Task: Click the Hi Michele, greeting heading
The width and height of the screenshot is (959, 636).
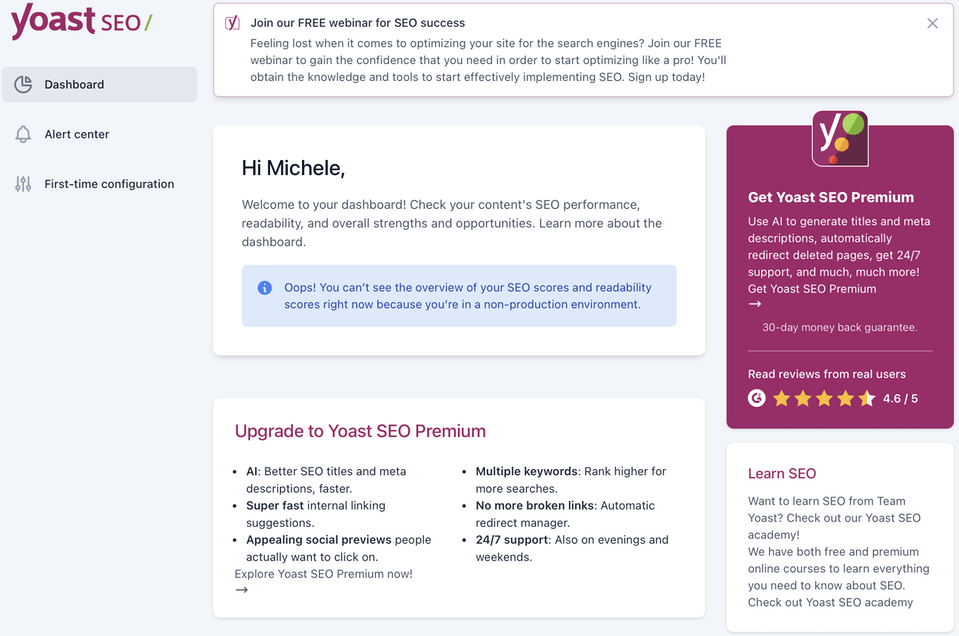Action: (x=294, y=168)
